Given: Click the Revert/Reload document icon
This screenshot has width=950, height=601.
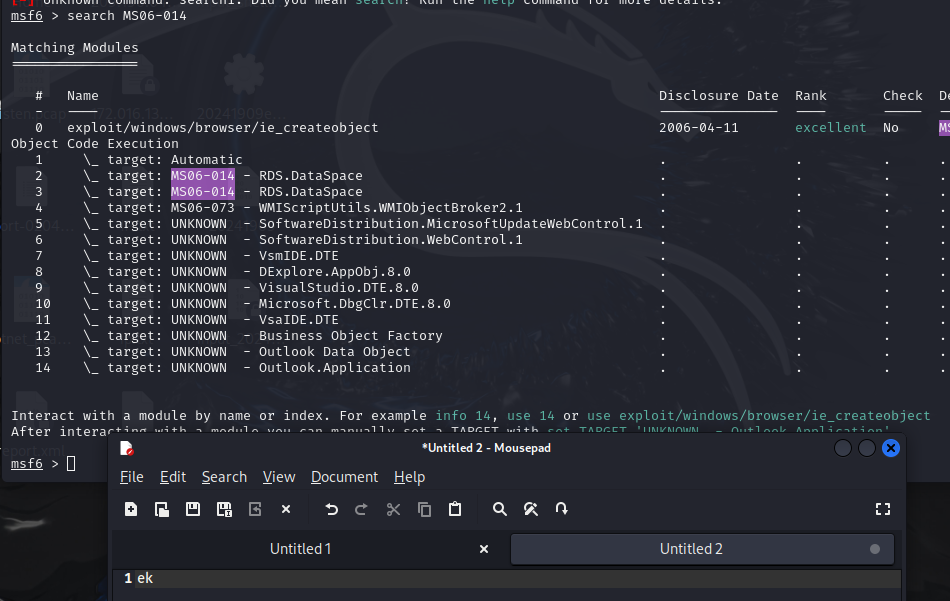Looking at the screenshot, I should click(255, 510).
